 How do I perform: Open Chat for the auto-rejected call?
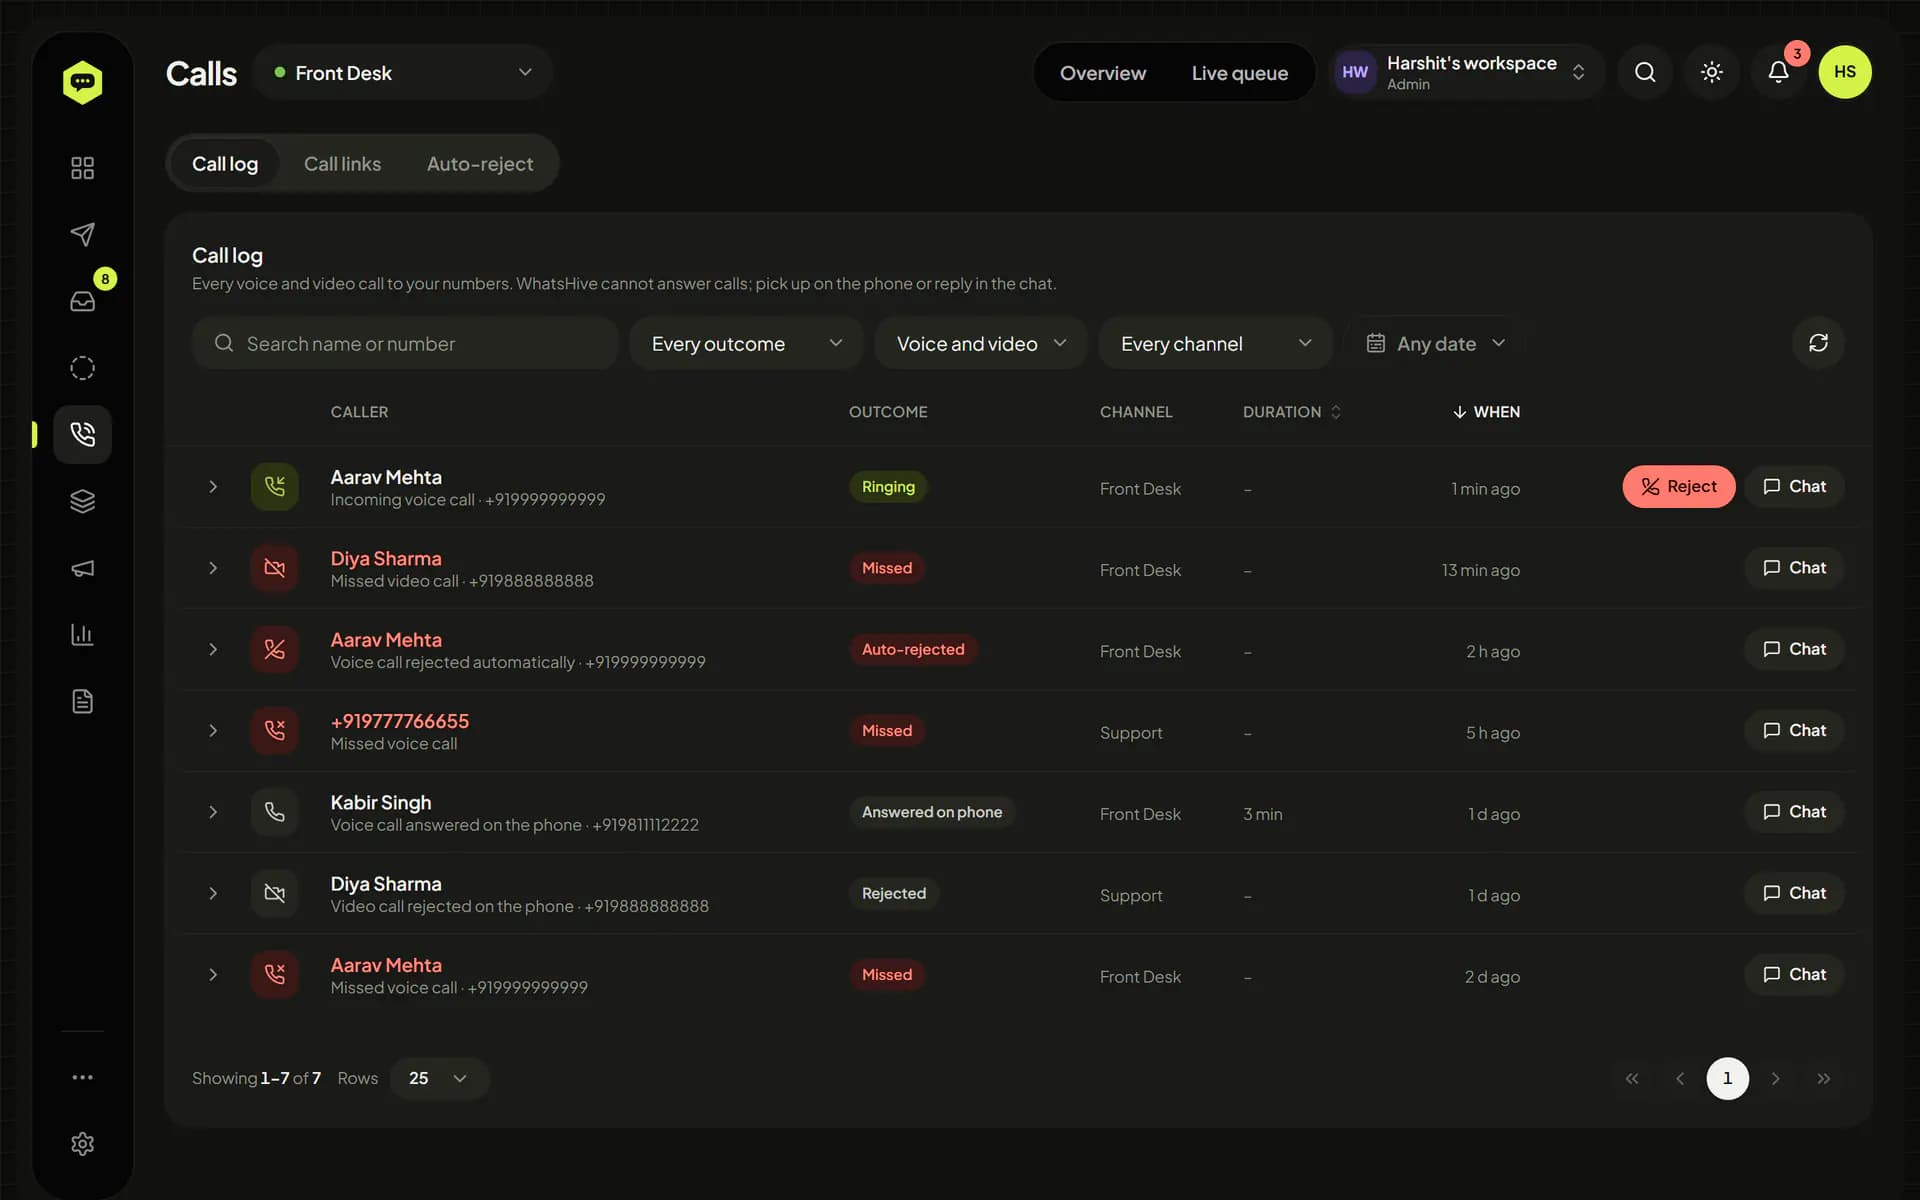coord(1794,649)
